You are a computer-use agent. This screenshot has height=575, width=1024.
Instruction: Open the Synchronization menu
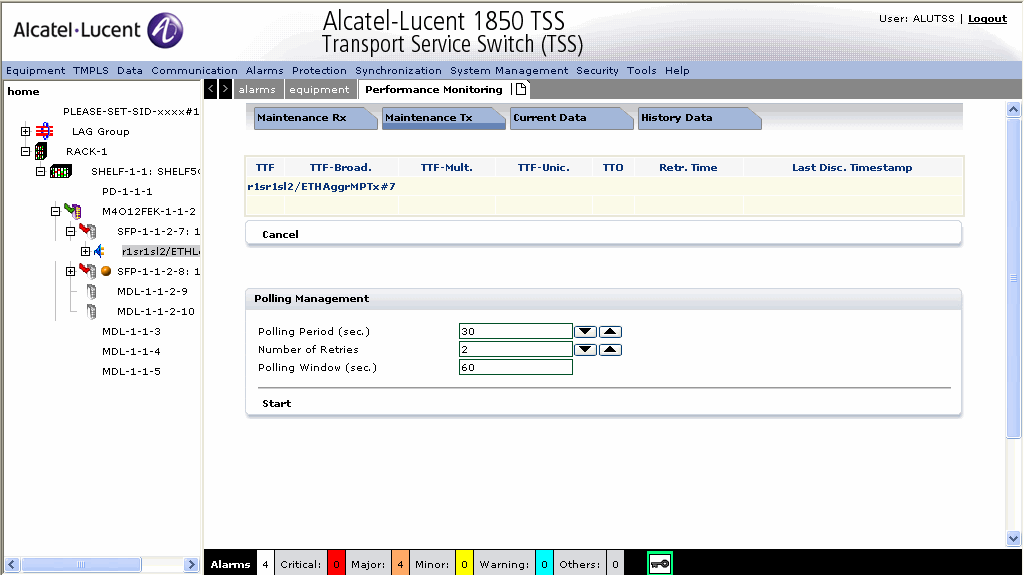398,71
